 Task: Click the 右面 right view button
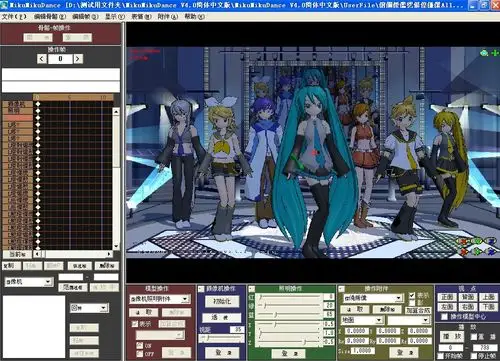(x=468, y=306)
